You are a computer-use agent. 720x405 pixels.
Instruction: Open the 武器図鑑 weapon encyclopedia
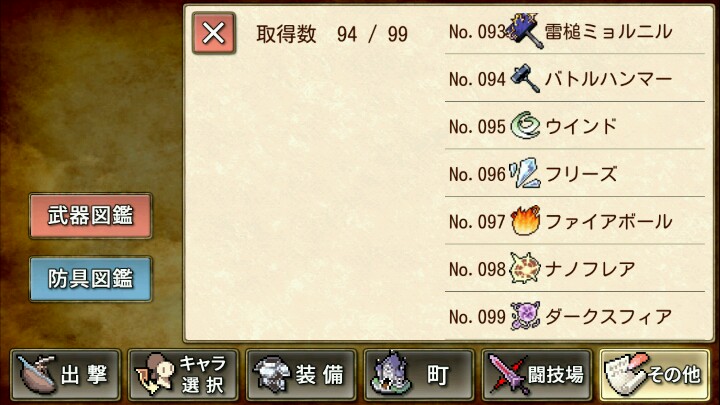[90, 216]
